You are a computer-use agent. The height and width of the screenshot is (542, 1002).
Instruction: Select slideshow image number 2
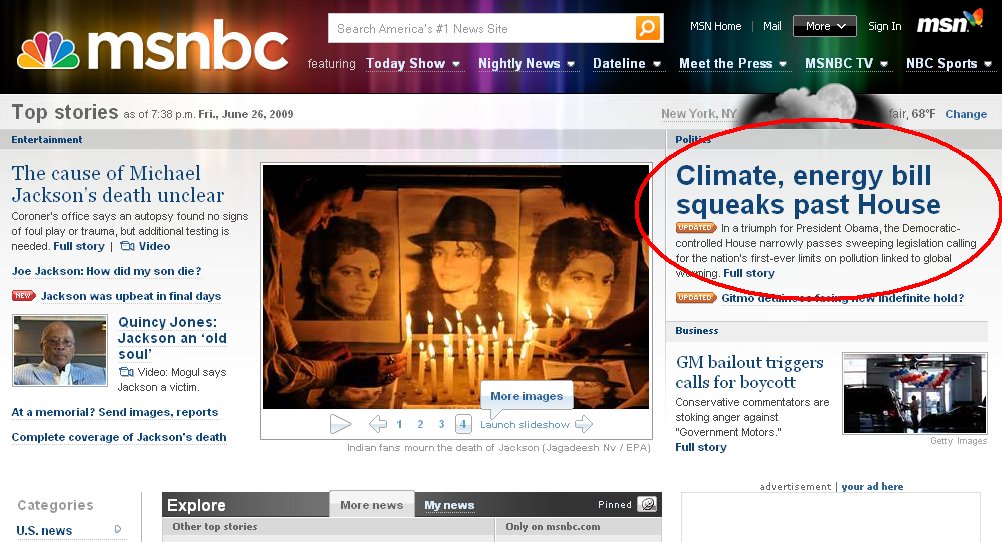(x=420, y=424)
